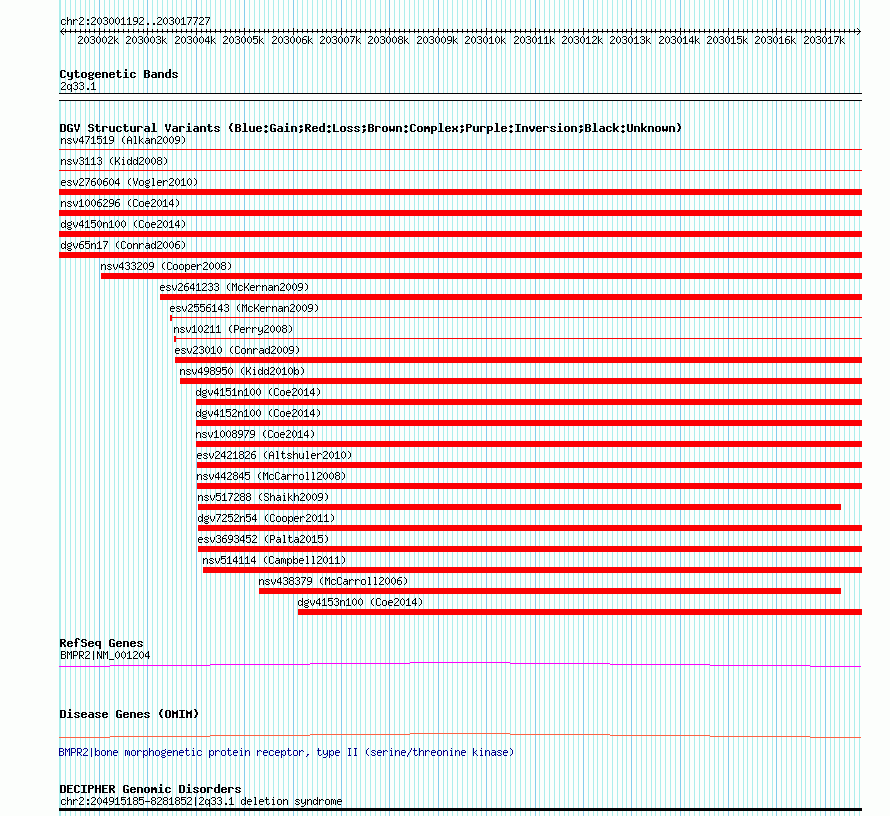
Task: Click the thin red line under nsv10211
Action: [x=518, y=339]
